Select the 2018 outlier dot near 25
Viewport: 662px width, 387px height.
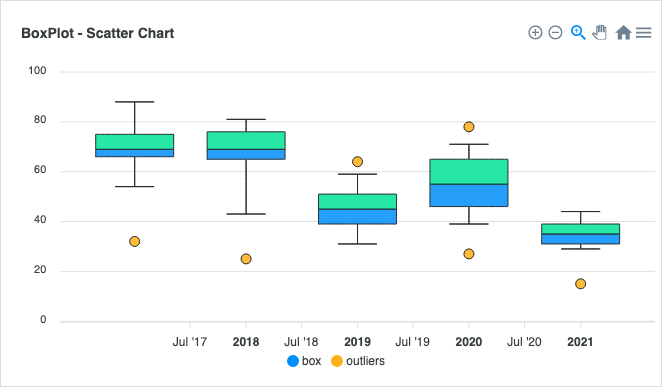246,259
